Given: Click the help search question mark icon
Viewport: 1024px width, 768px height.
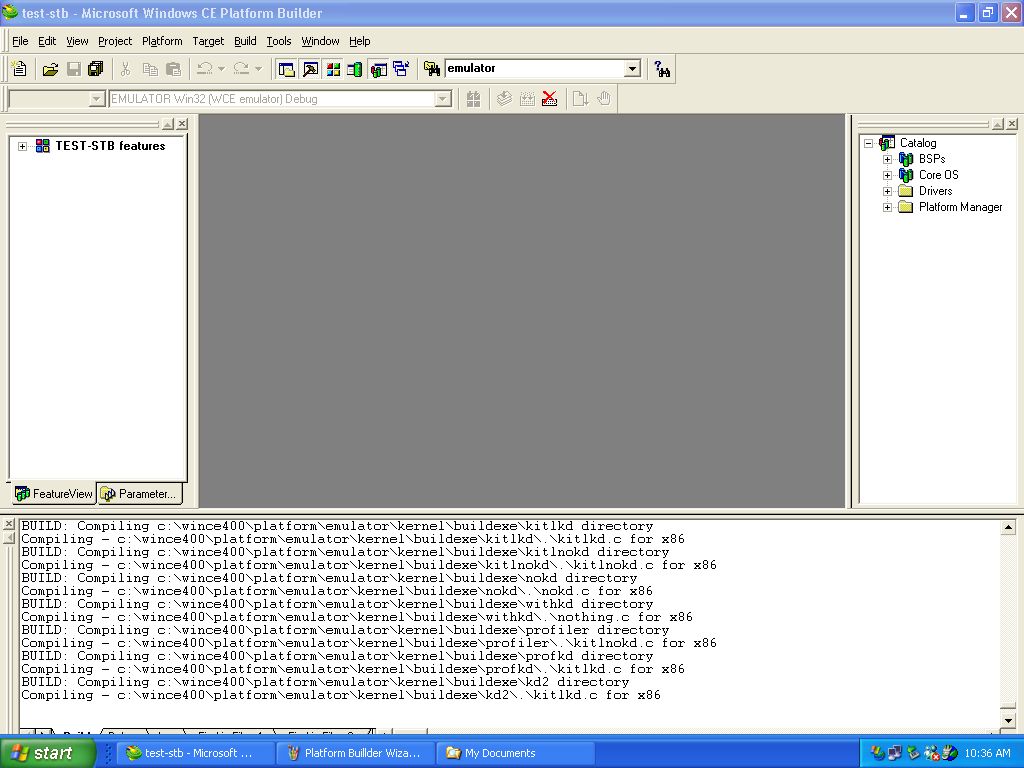Looking at the screenshot, I should [662, 69].
